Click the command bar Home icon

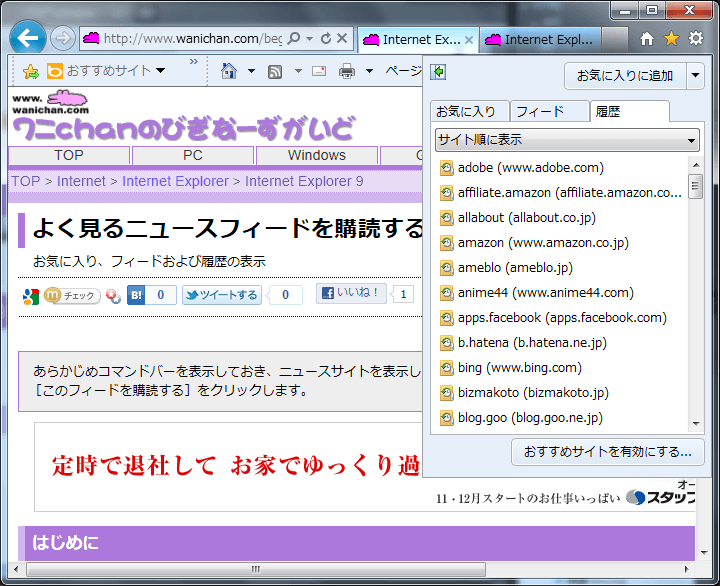pyautogui.click(x=229, y=71)
